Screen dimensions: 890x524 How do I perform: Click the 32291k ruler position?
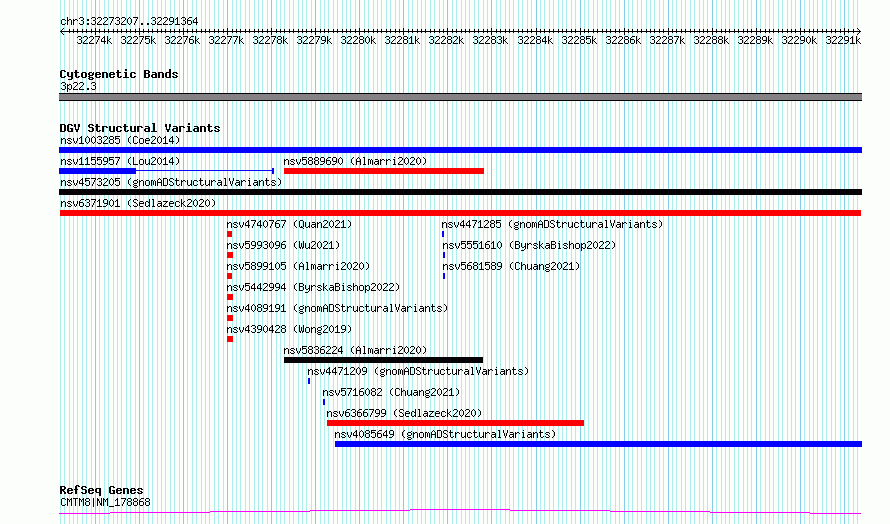point(843,40)
